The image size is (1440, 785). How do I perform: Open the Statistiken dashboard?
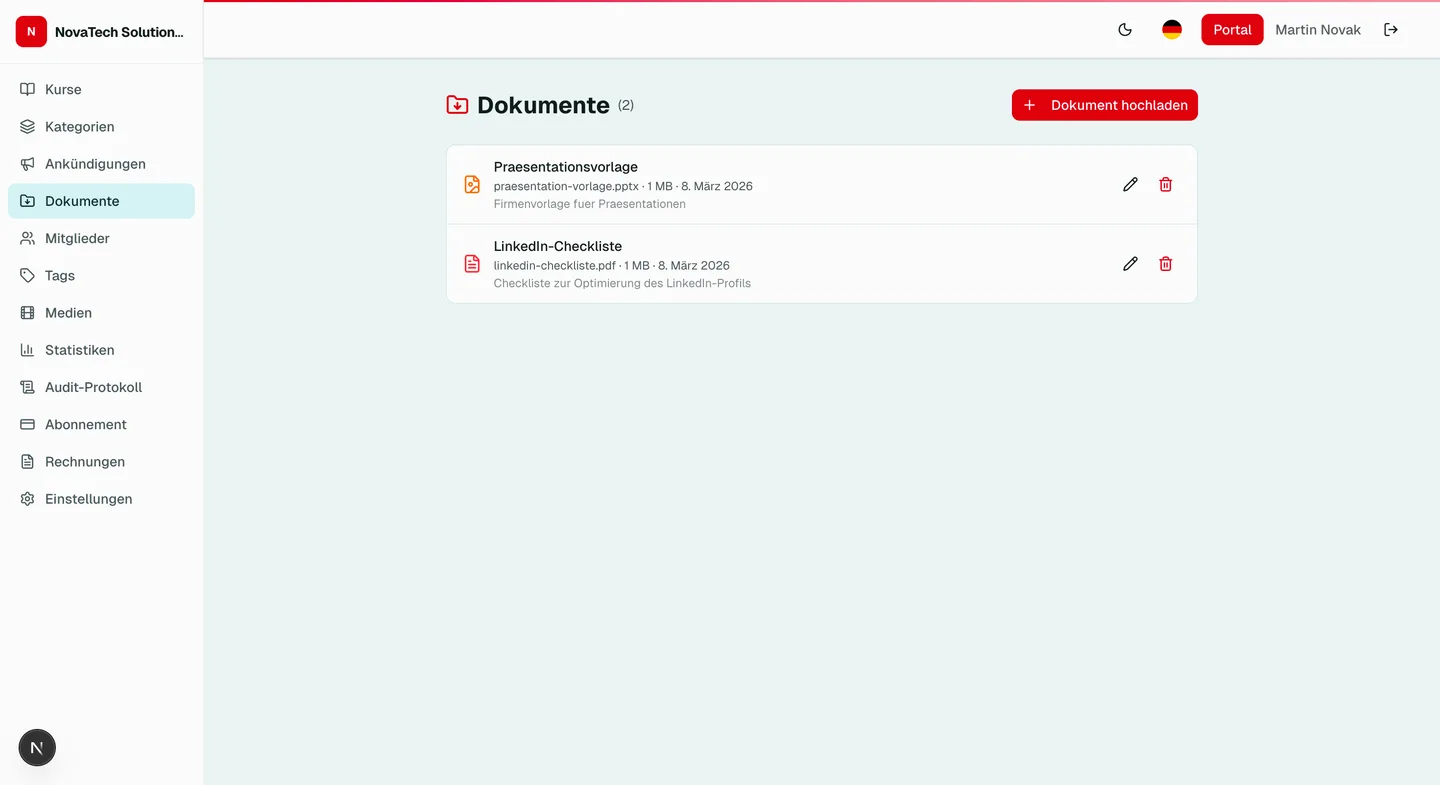click(x=78, y=350)
